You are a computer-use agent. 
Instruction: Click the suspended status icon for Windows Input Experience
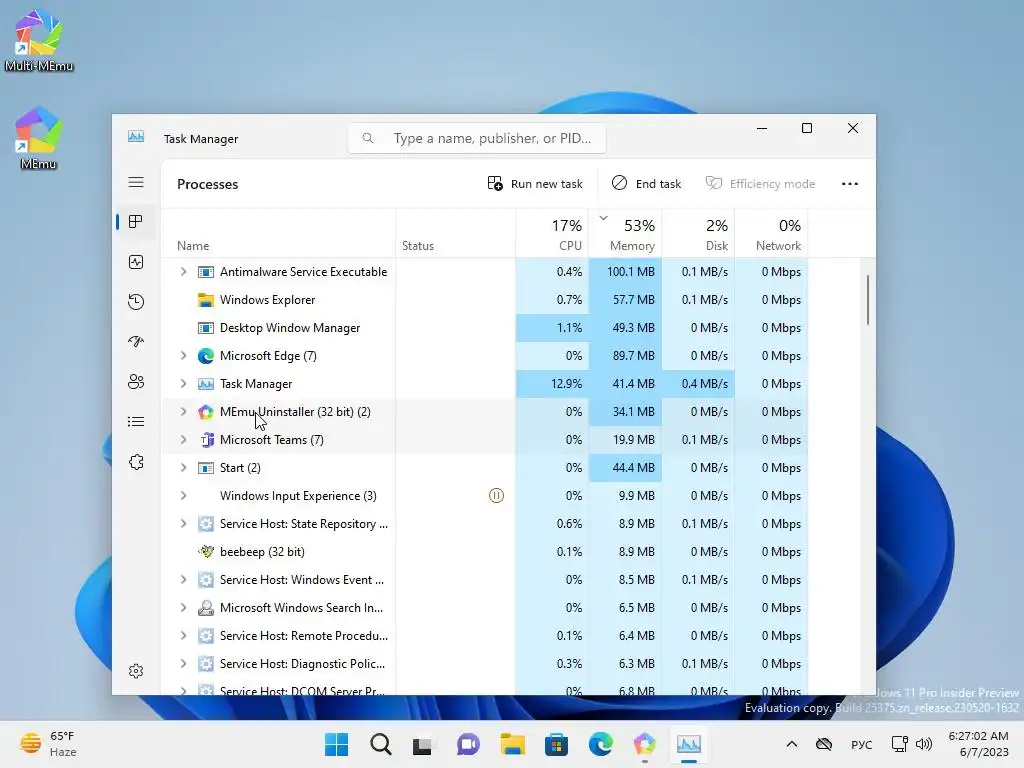coord(496,496)
